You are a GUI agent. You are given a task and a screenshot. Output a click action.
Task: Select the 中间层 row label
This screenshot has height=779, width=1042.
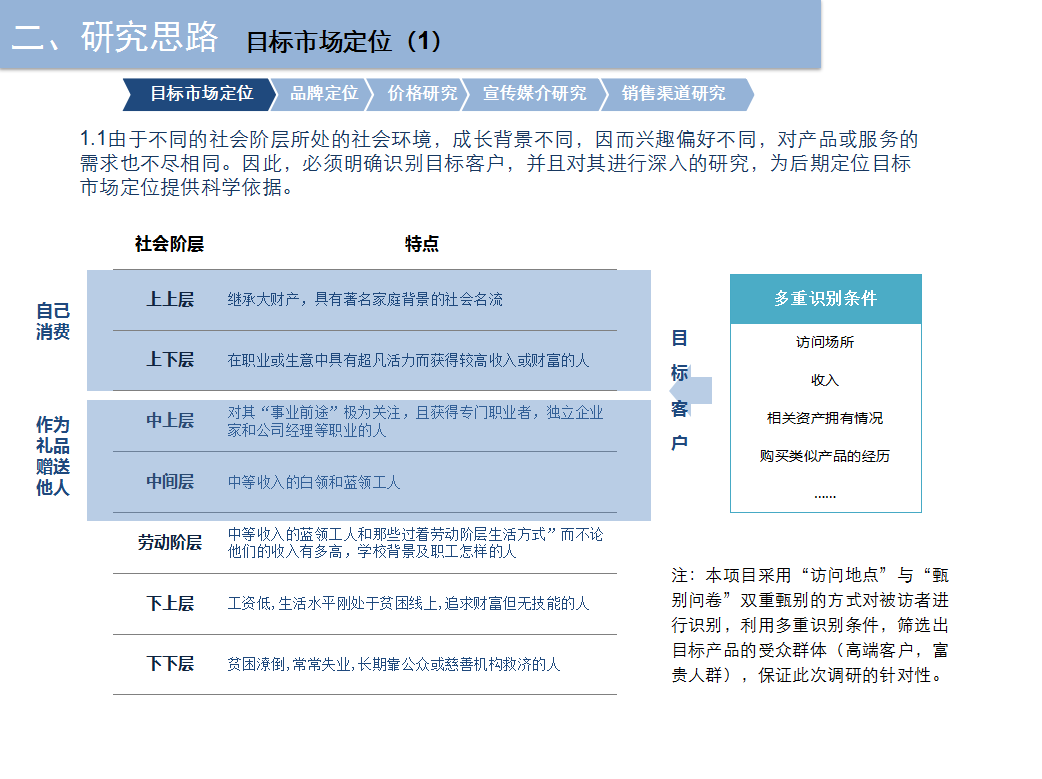tap(170, 482)
